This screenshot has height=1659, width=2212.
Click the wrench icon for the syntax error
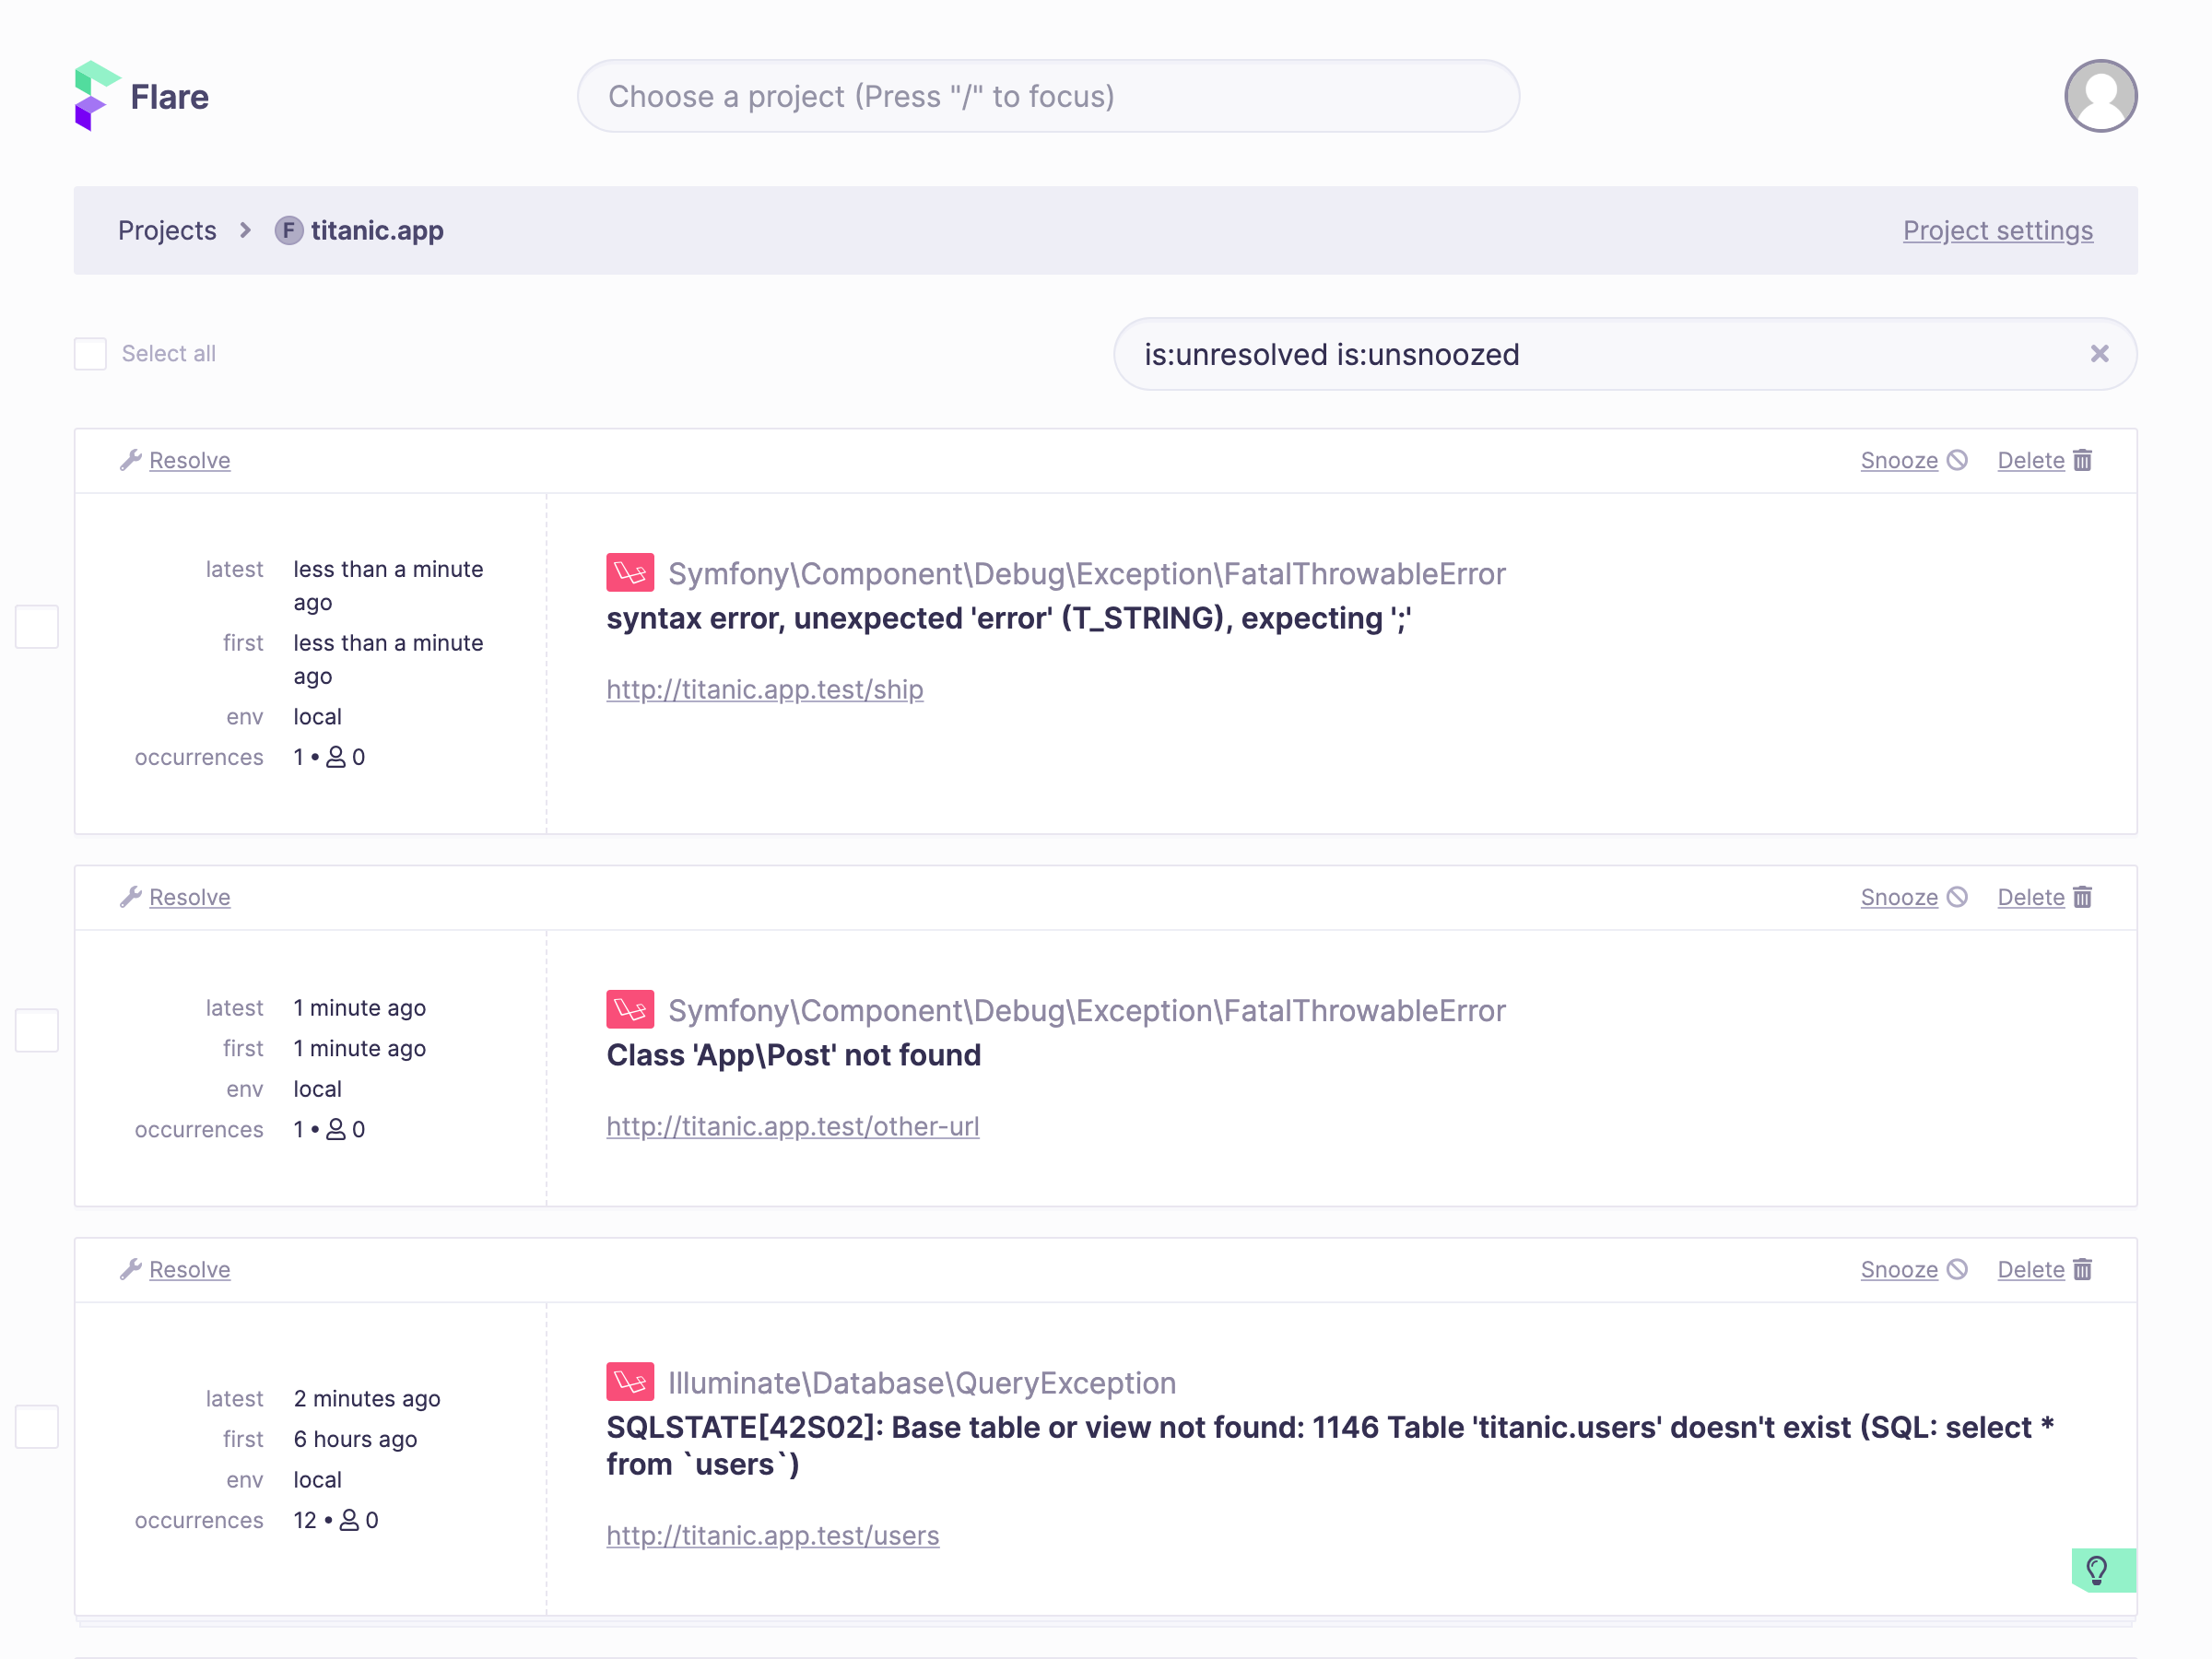coord(130,460)
